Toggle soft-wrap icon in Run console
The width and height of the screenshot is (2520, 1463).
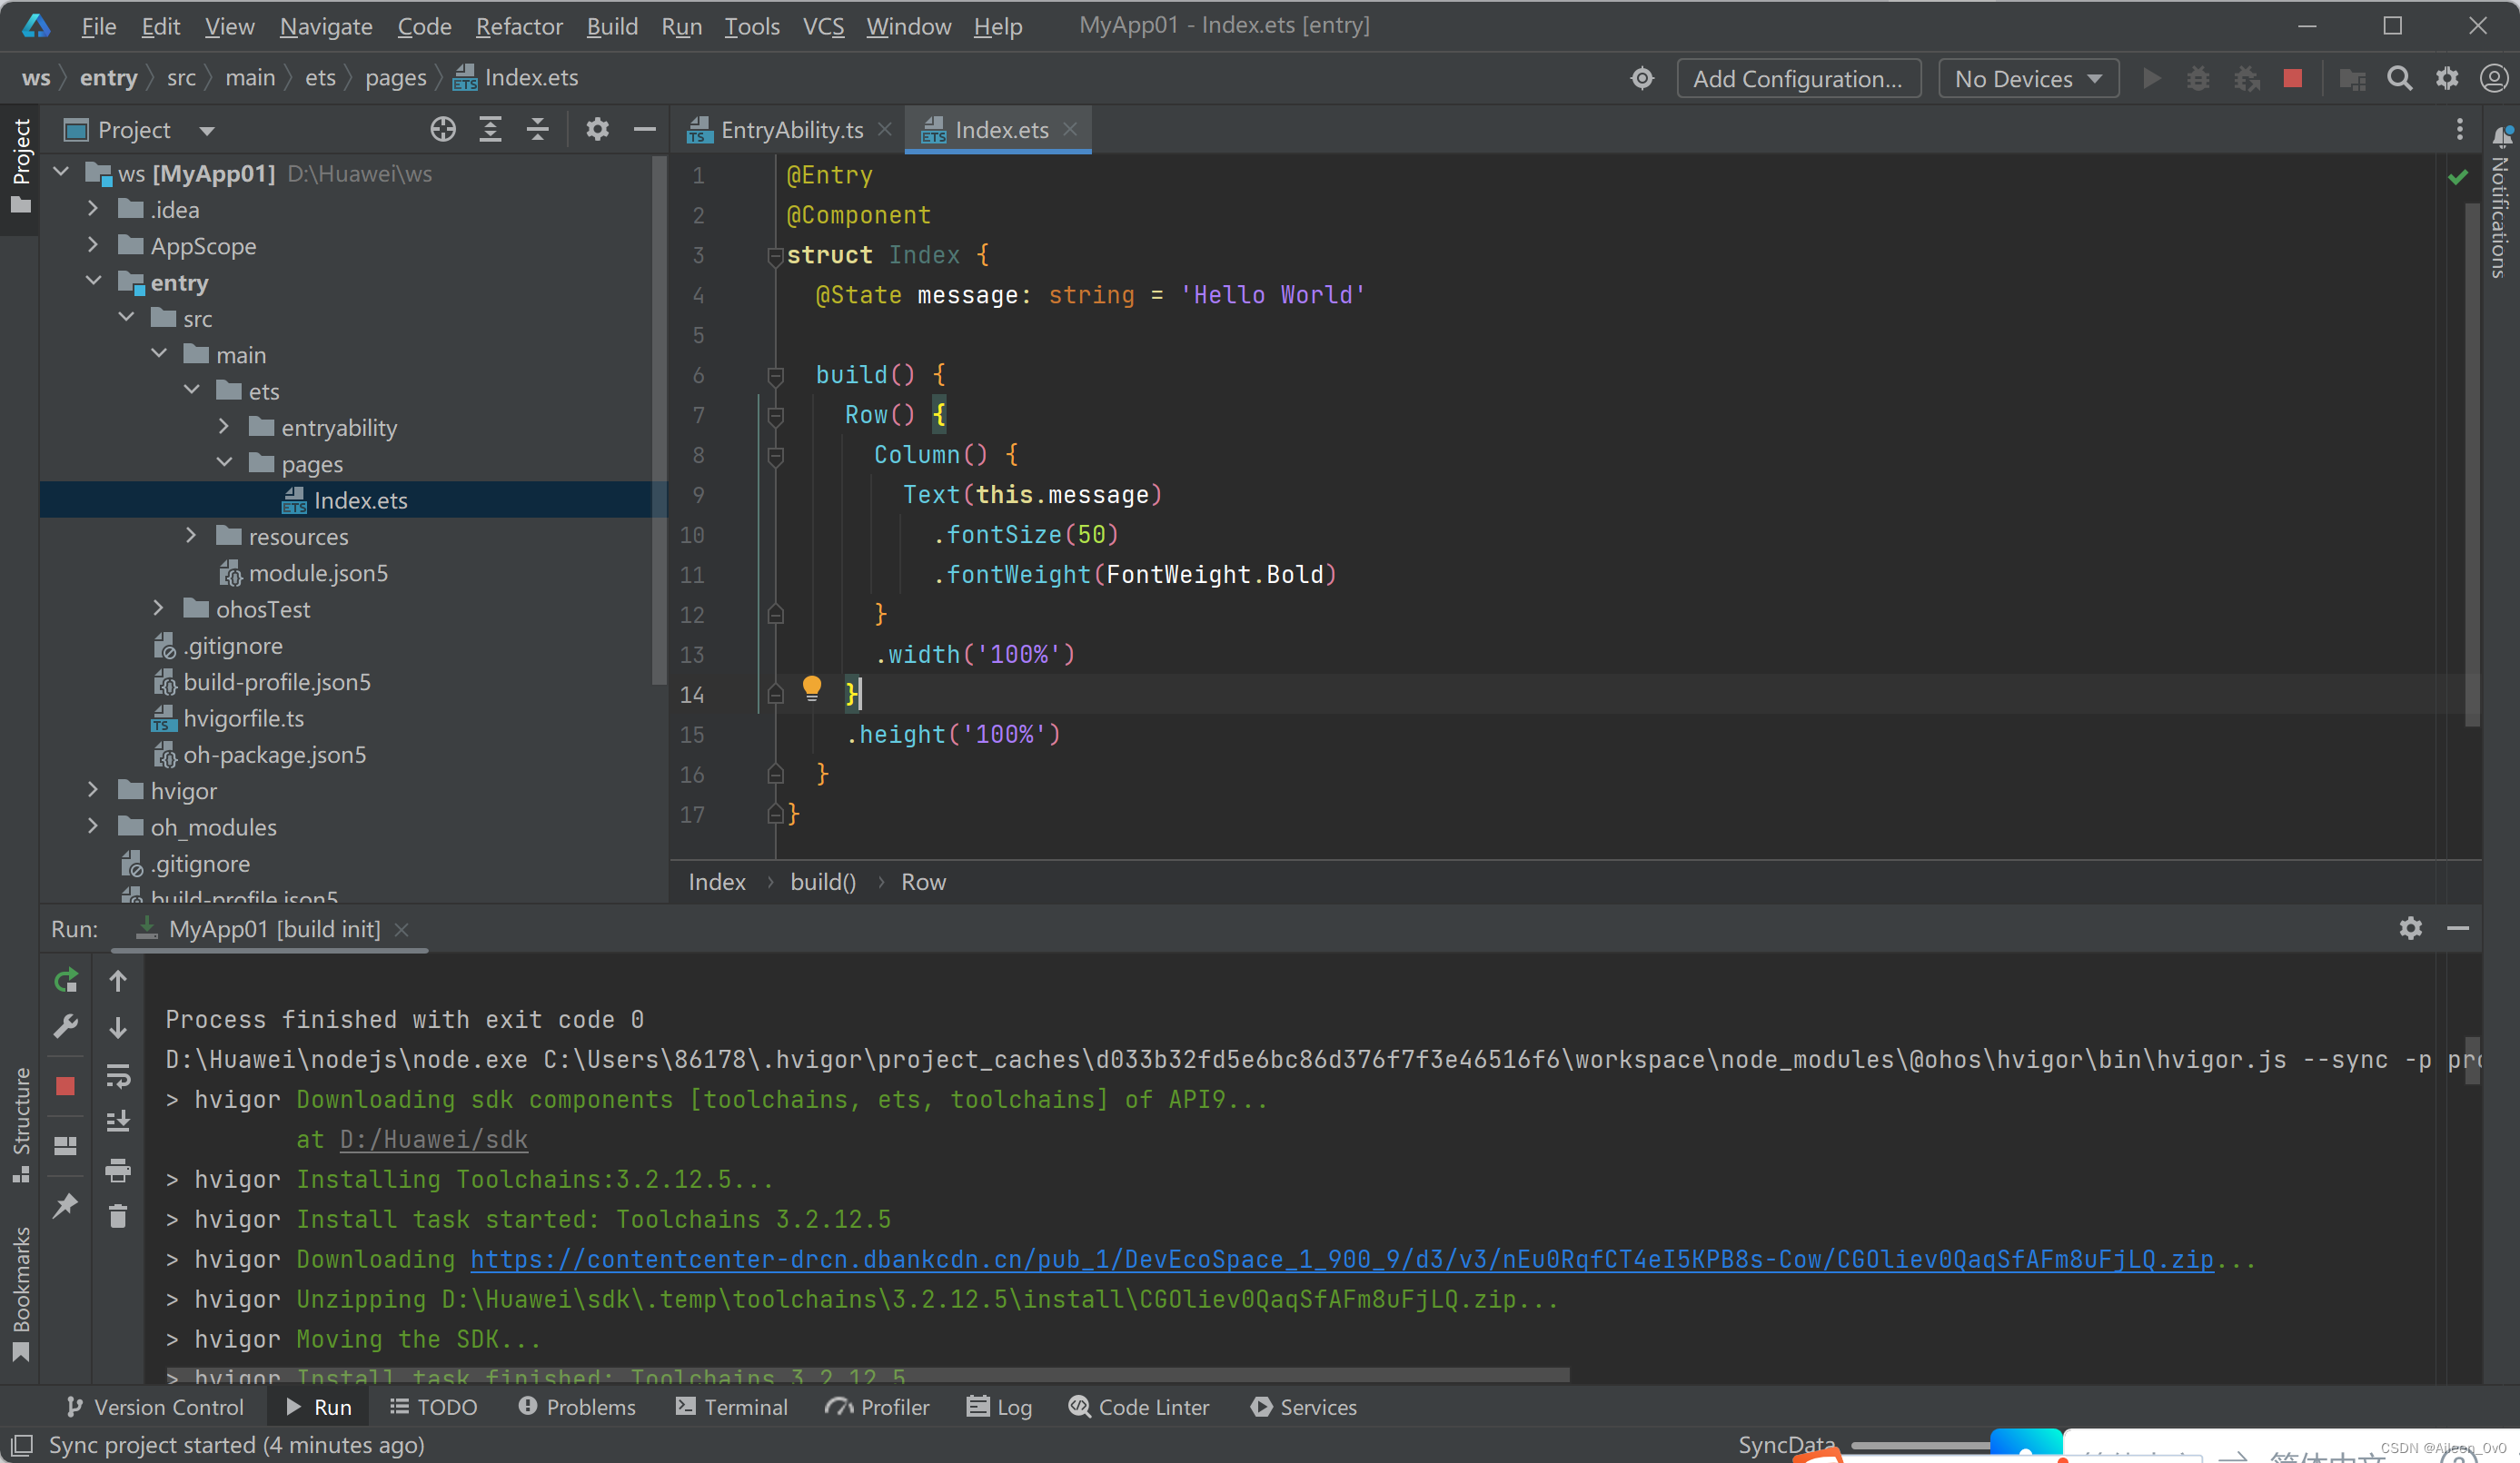[118, 1075]
